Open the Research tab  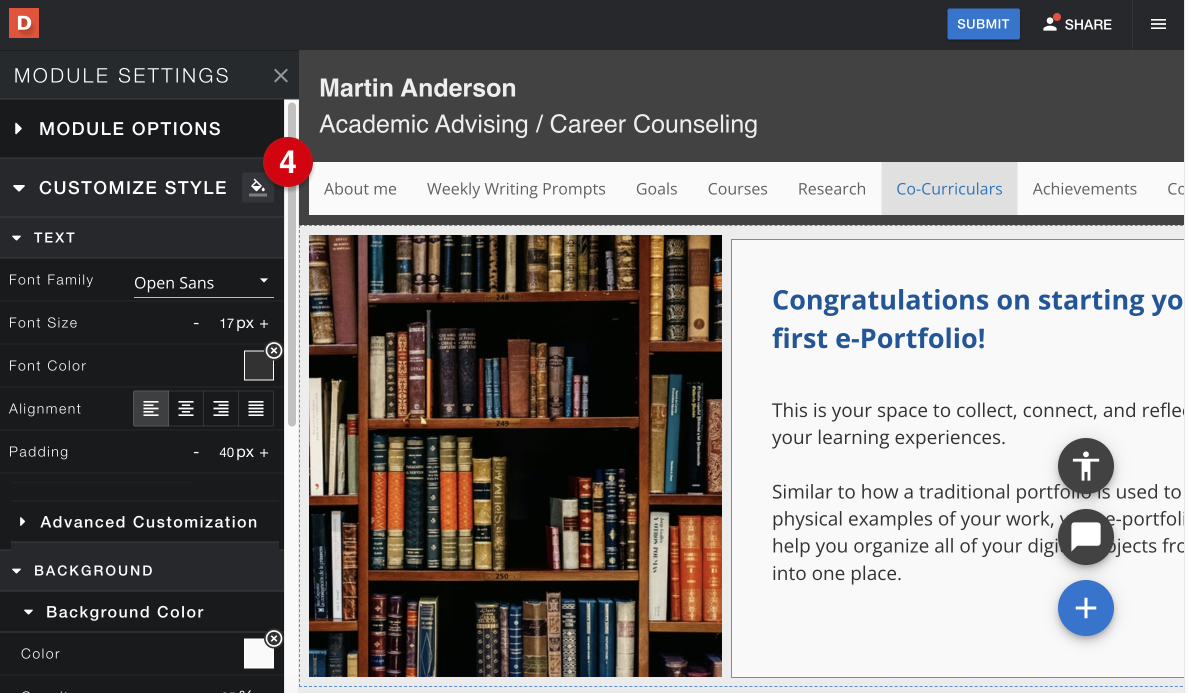click(x=831, y=189)
